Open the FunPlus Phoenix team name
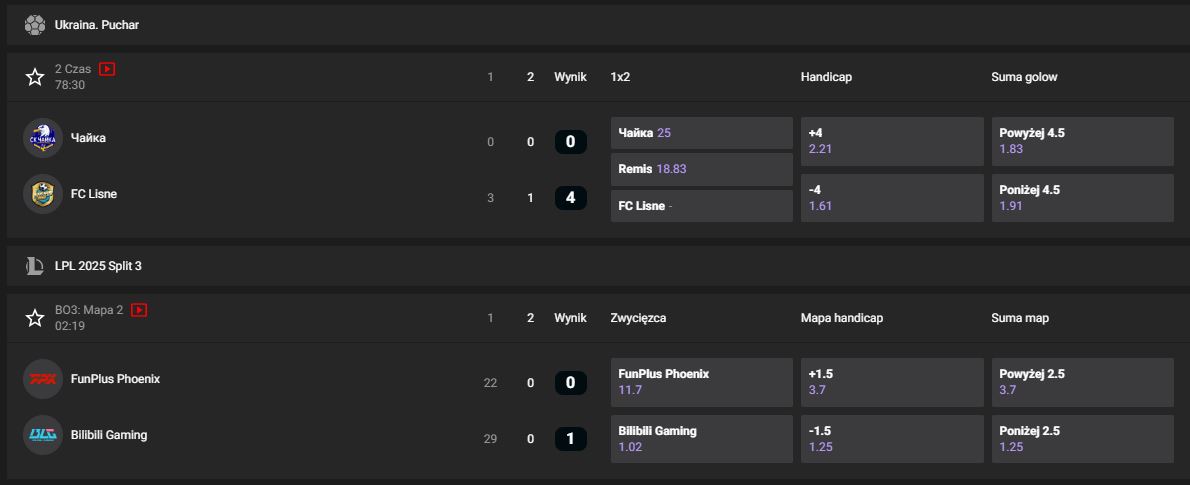1190x485 pixels. pos(115,379)
